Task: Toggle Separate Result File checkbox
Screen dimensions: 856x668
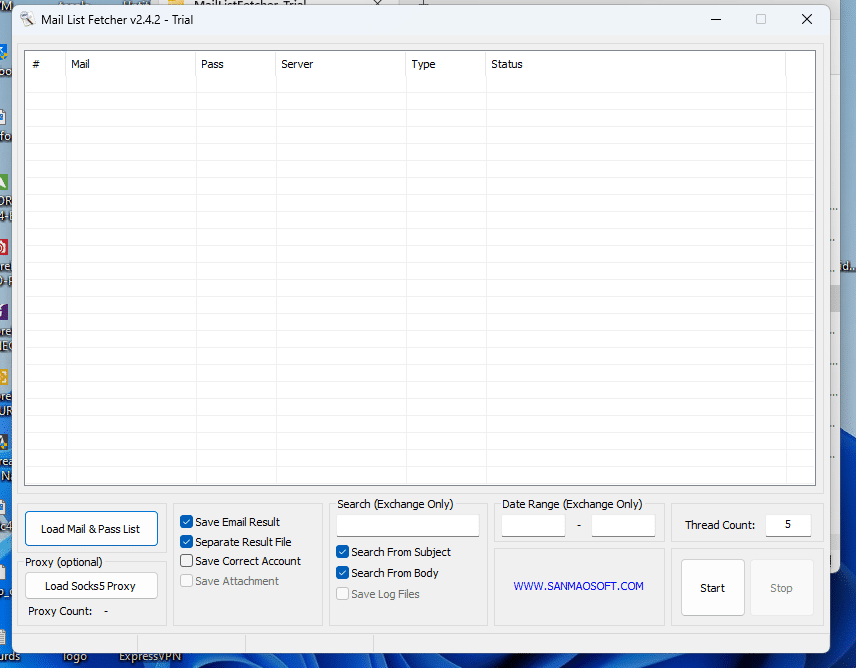Action: (187, 542)
